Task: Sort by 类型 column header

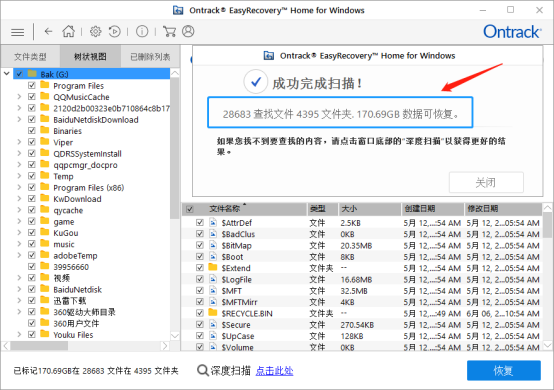Action: coord(323,209)
